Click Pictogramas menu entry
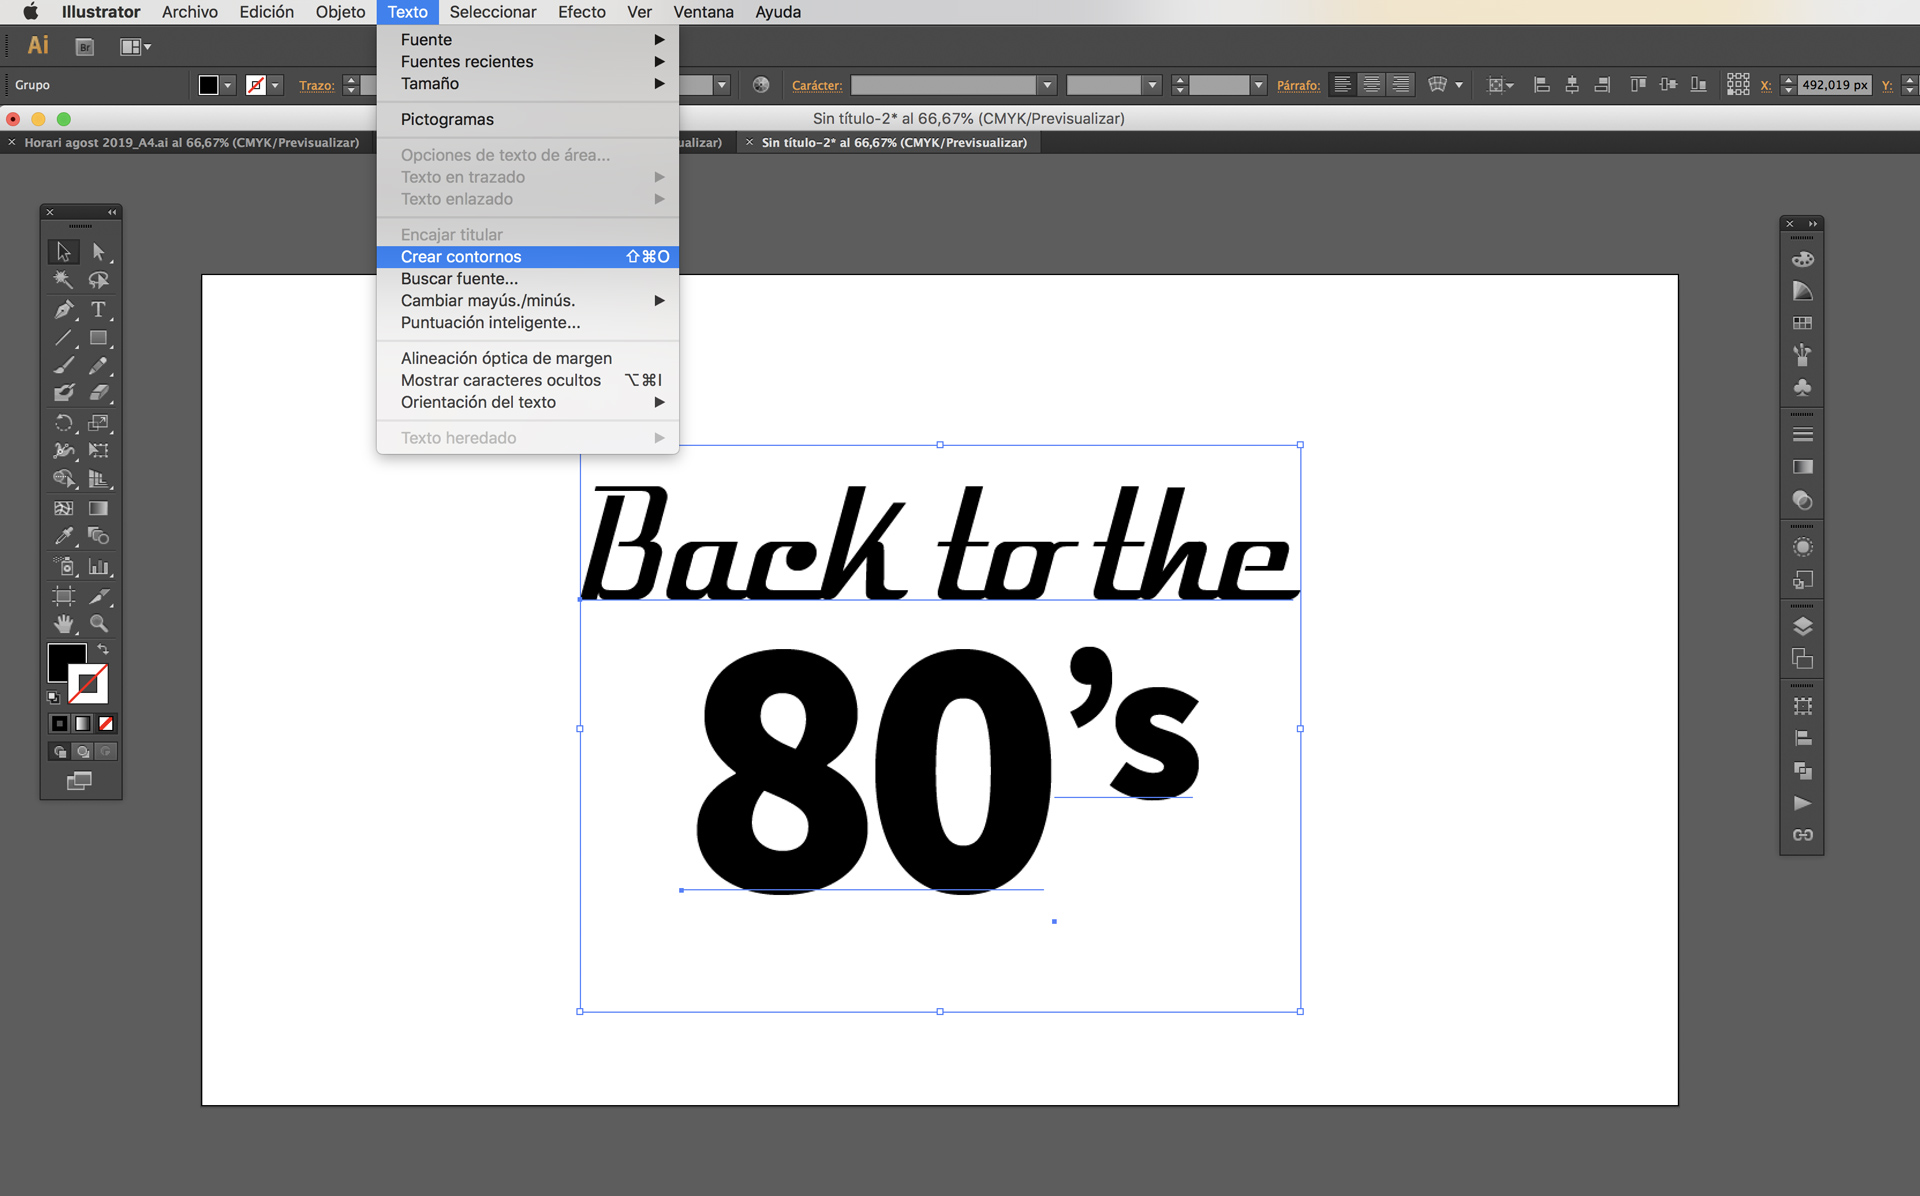1920x1196 pixels. [x=527, y=120]
